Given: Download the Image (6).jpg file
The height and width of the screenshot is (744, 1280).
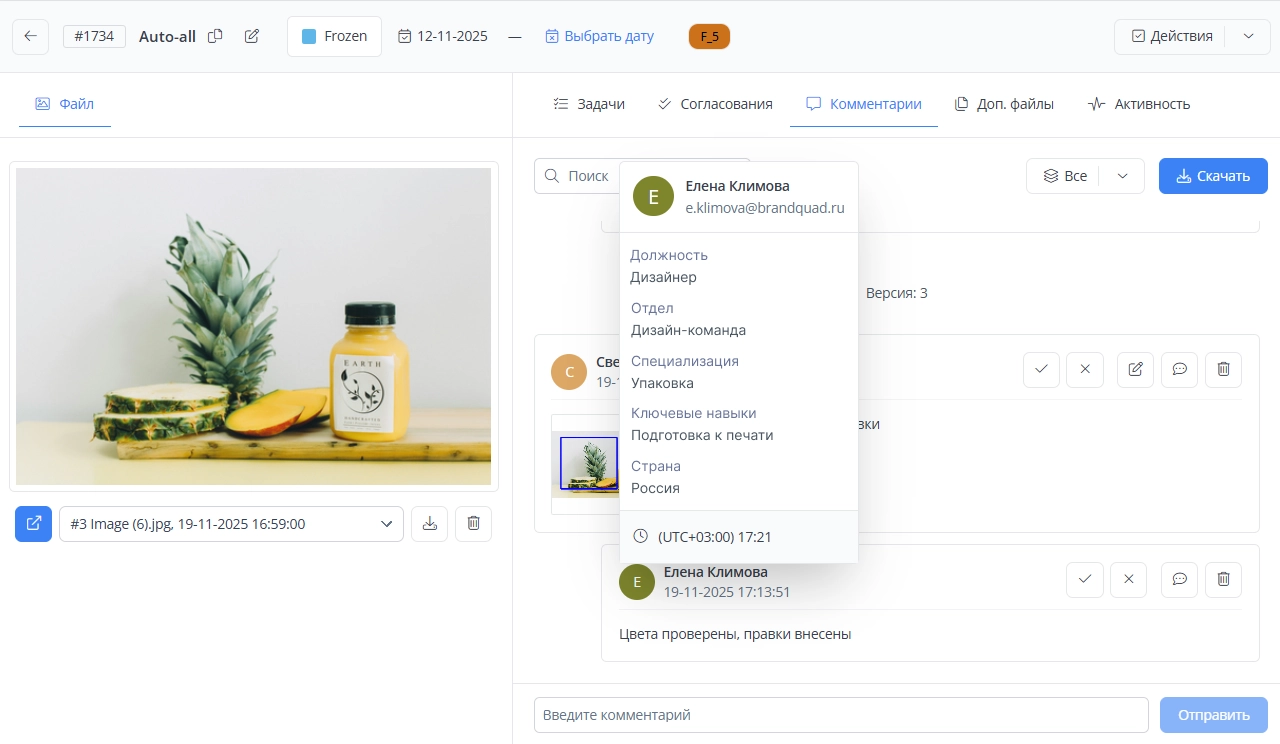Looking at the screenshot, I should tap(429, 524).
